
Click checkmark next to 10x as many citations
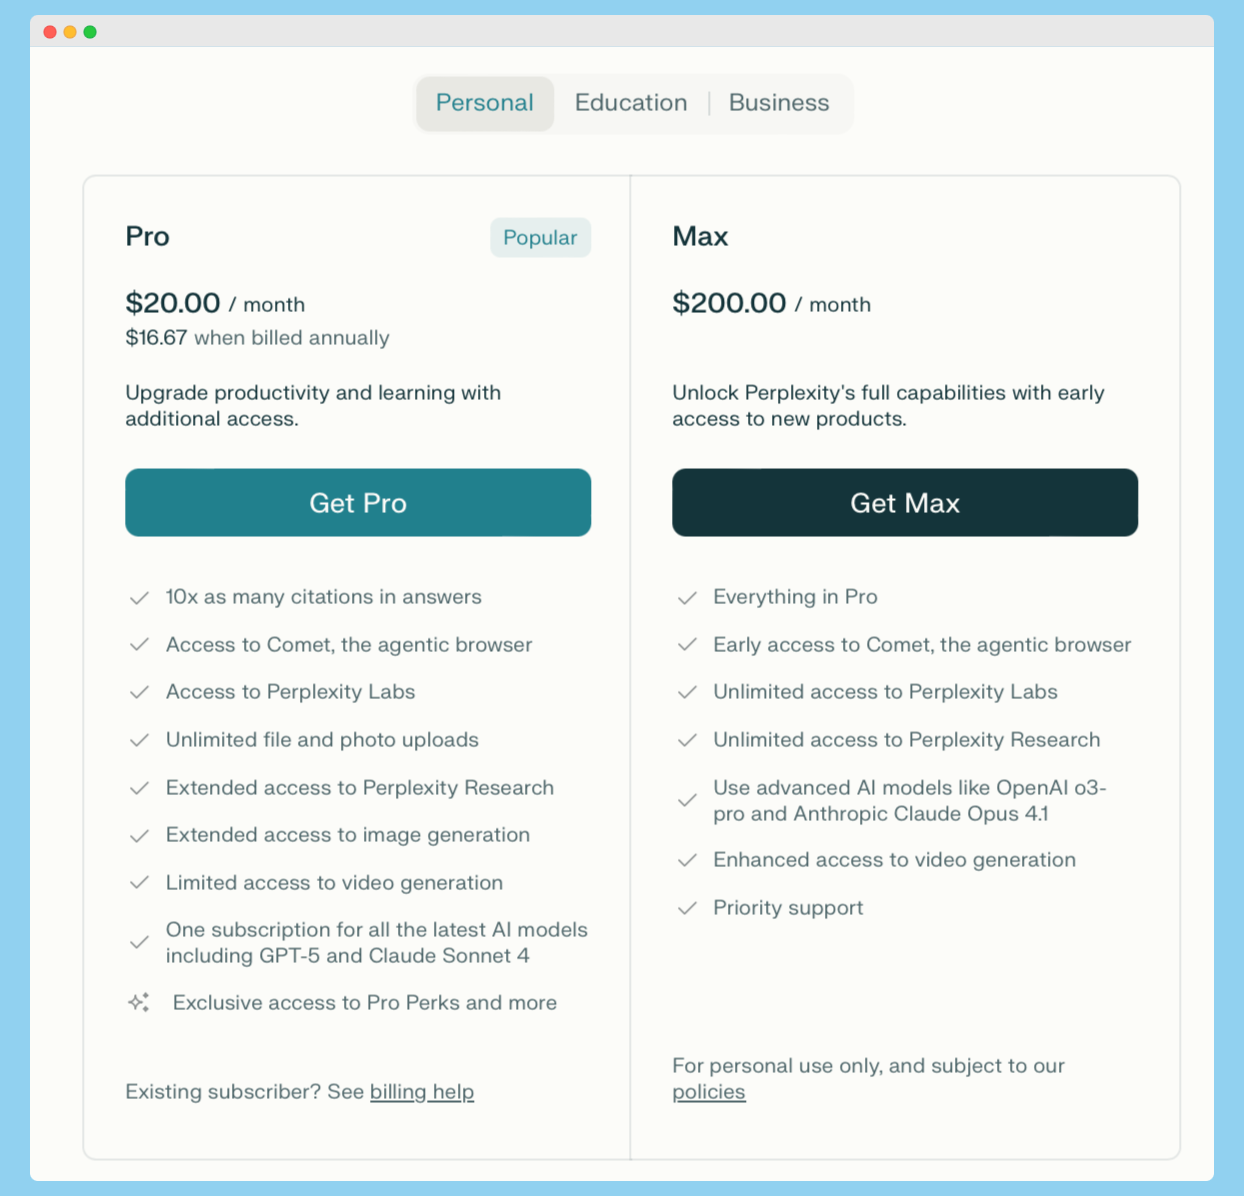coord(139,598)
